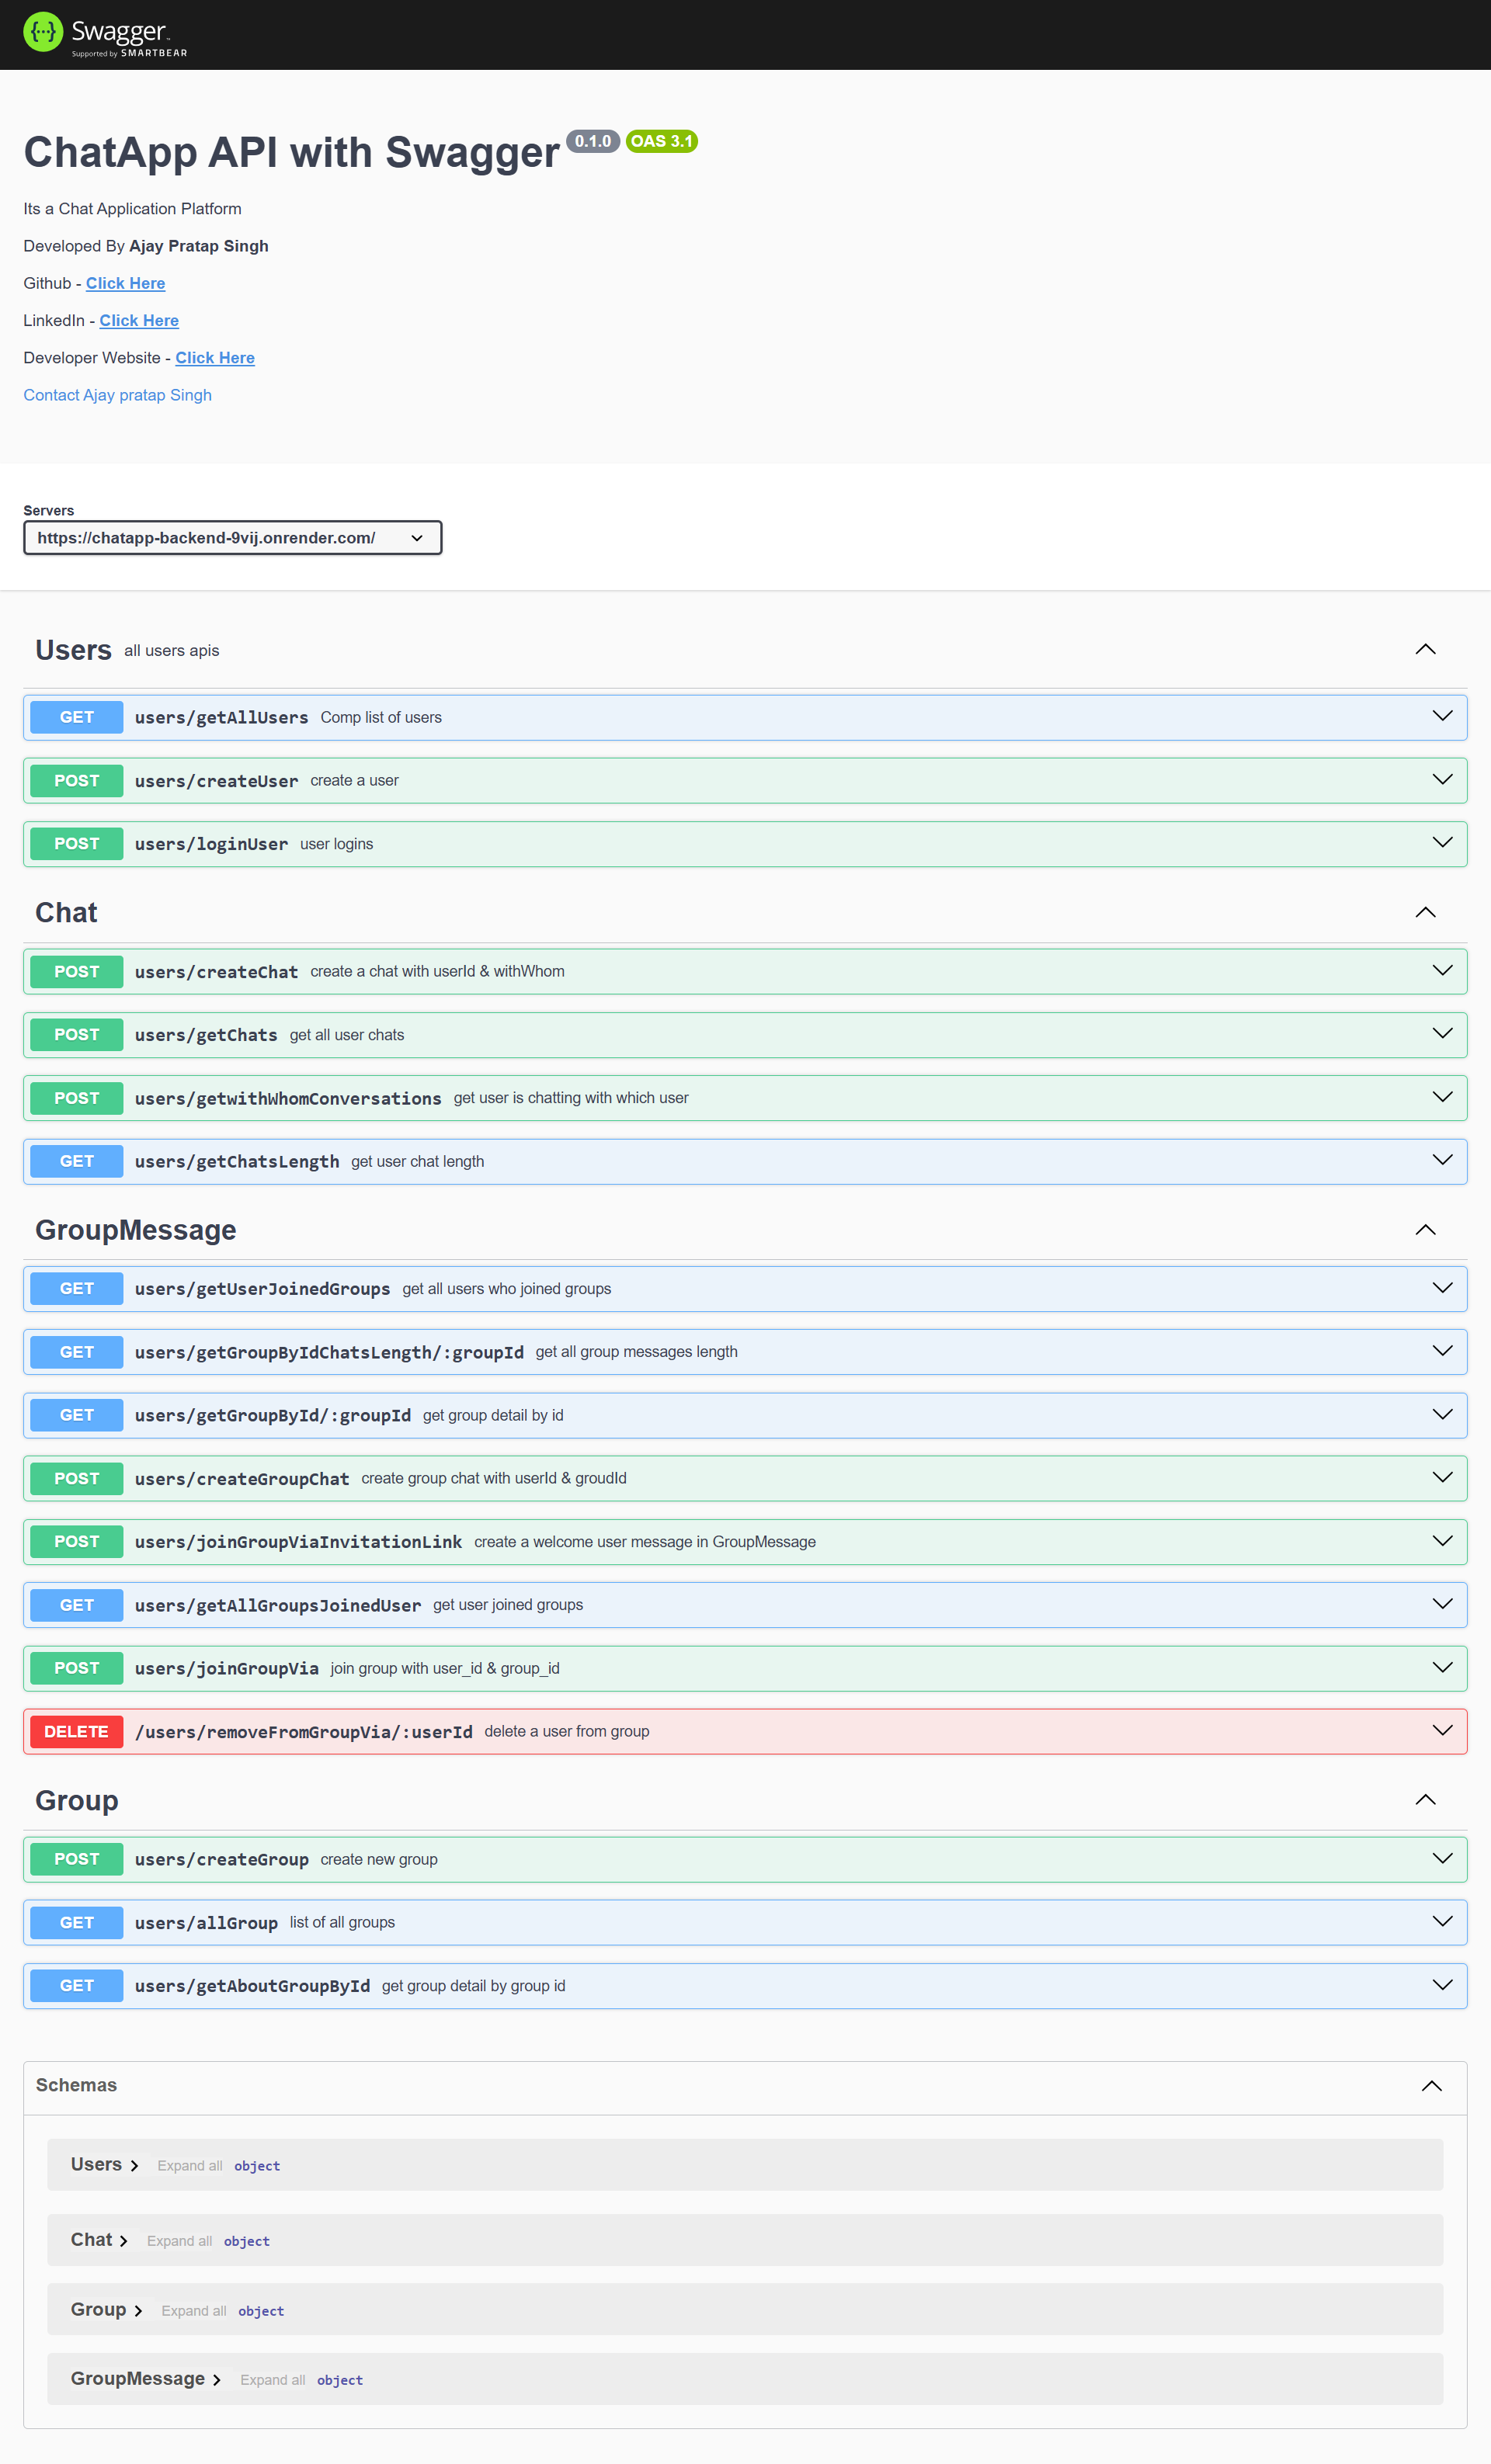1491x2464 pixels.
Task: Click 'list of all groups' description
Action: tap(342, 1922)
